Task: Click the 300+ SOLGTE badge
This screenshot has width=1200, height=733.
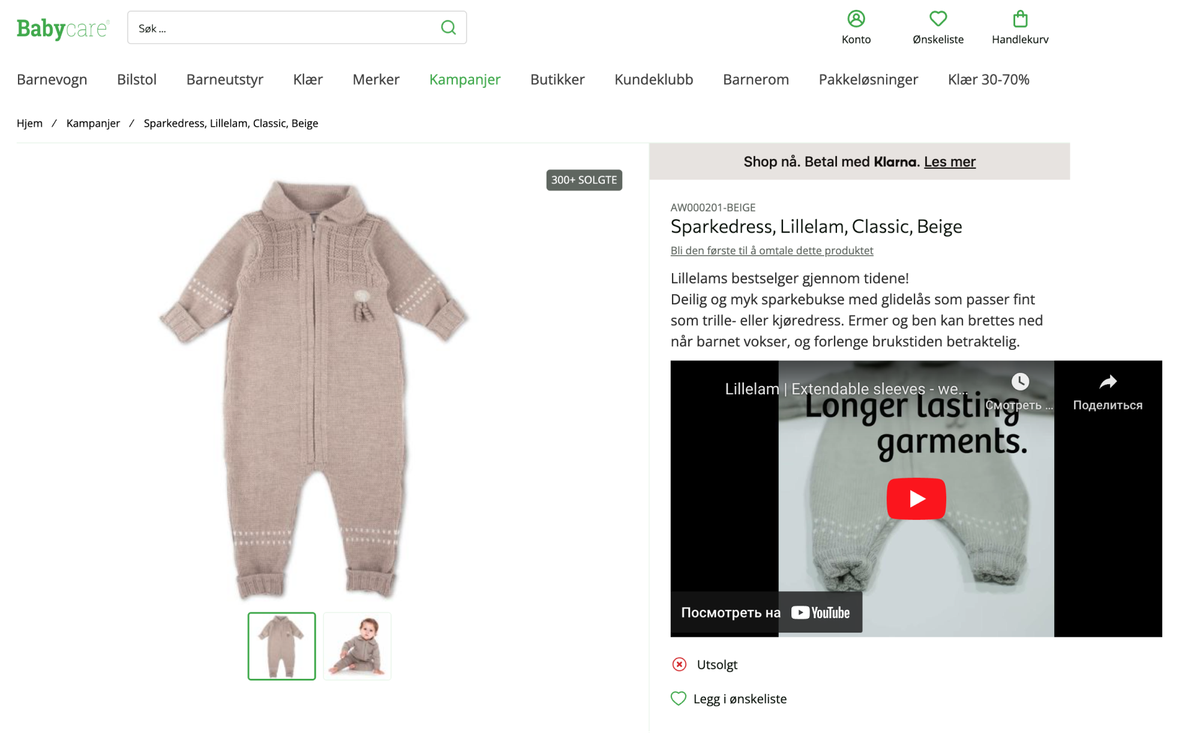Action: tap(584, 180)
